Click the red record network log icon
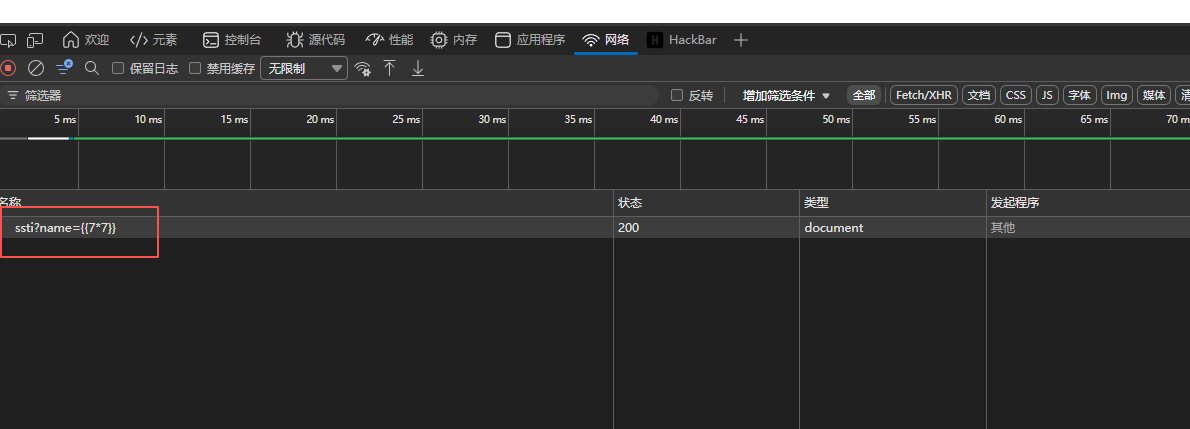Screen dimensions: 1190x429 pyautogui.click(x=8, y=68)
